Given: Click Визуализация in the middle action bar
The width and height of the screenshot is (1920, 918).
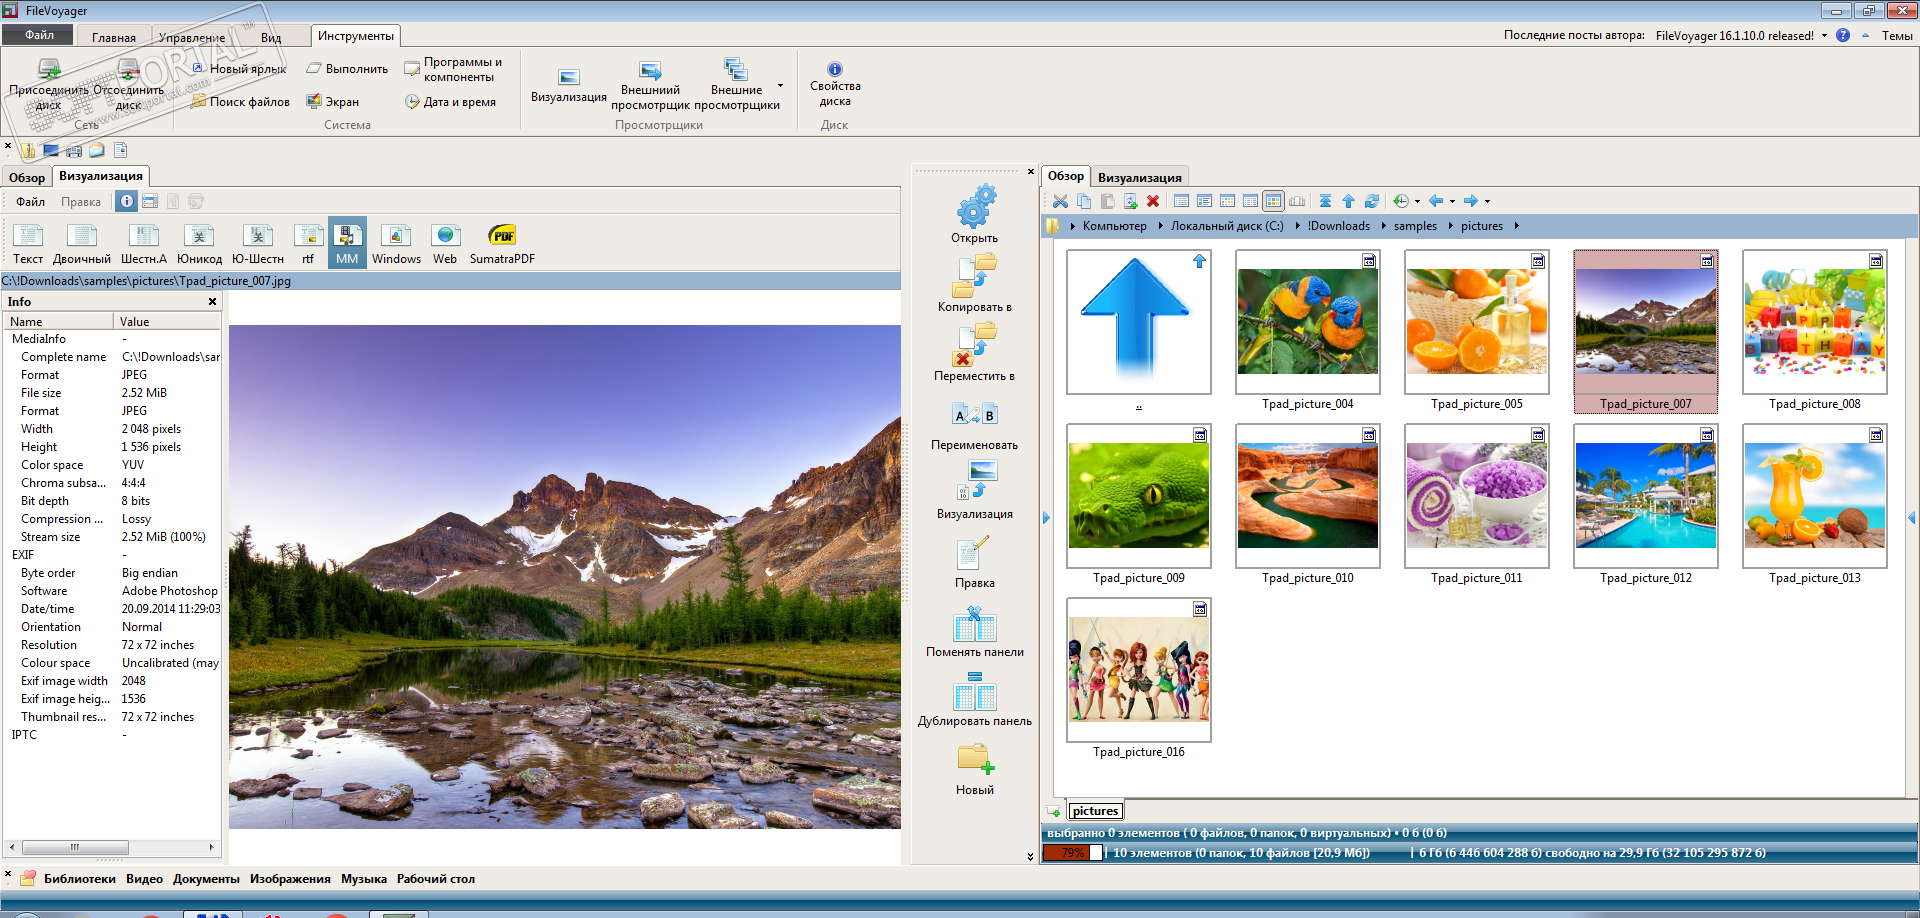Looking at the screenshot, I should pyautogui.click(x=975, y=490).
